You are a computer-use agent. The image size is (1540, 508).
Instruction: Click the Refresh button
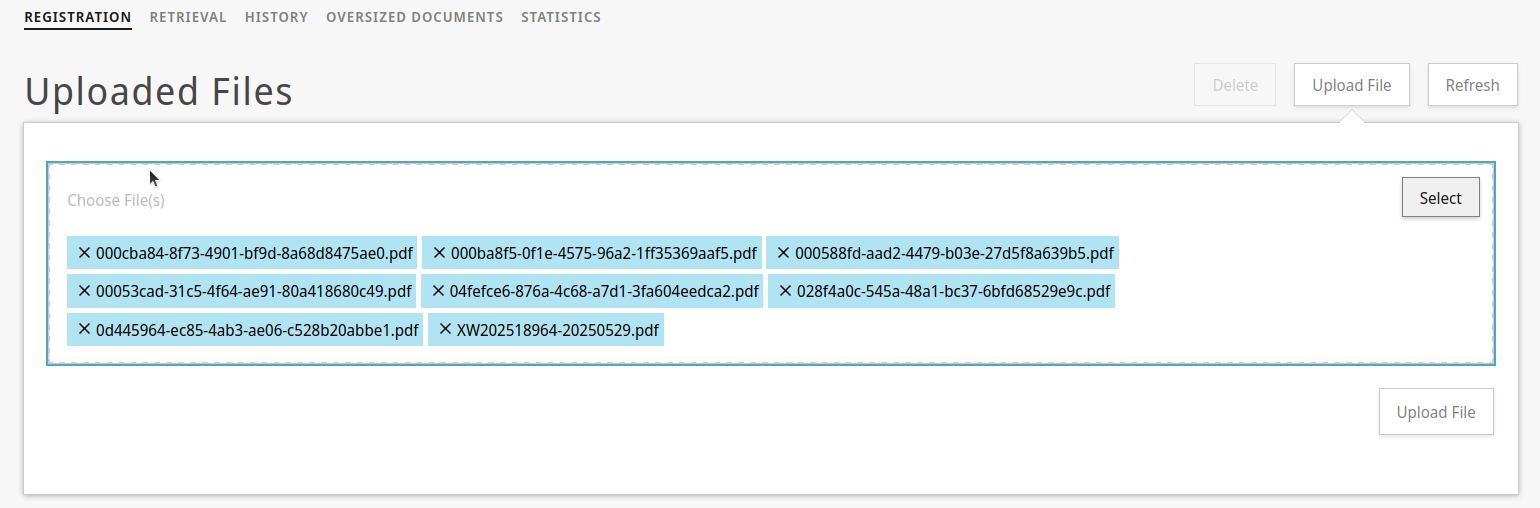pyautogui.click(x=1472, y=85)
